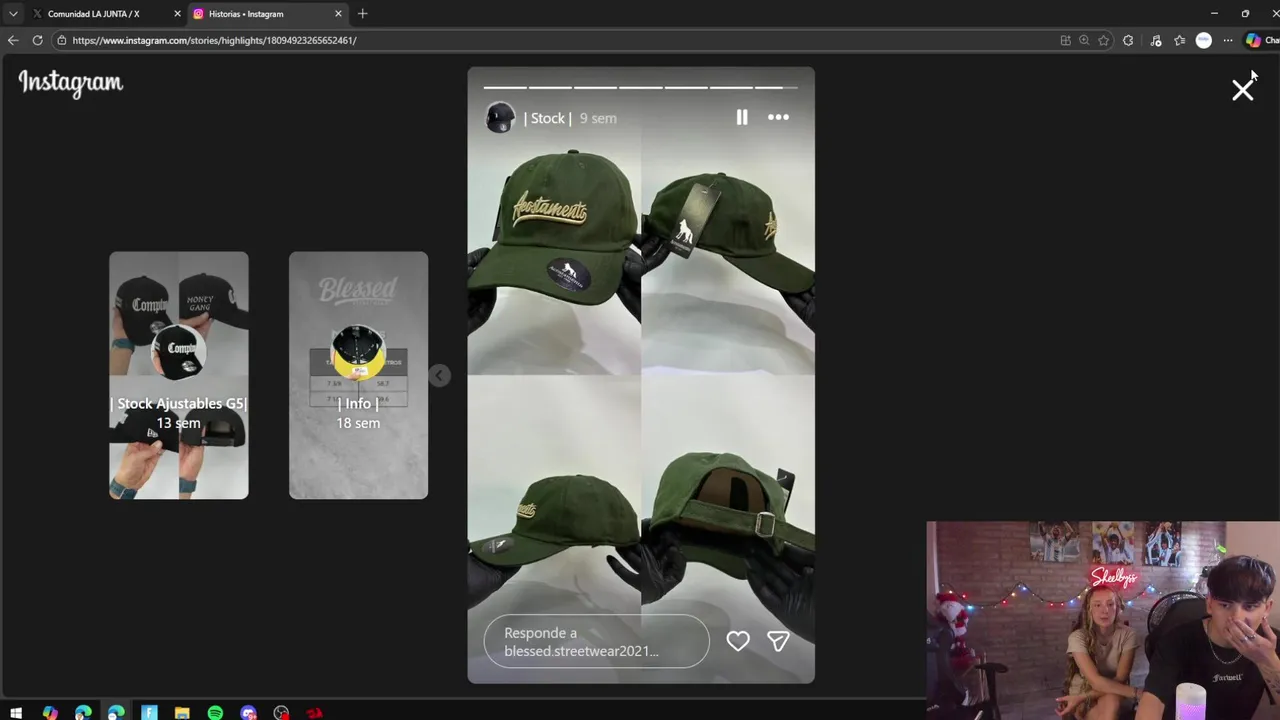
Task: Go to previous story with left arrow
Action: point(439,375)
